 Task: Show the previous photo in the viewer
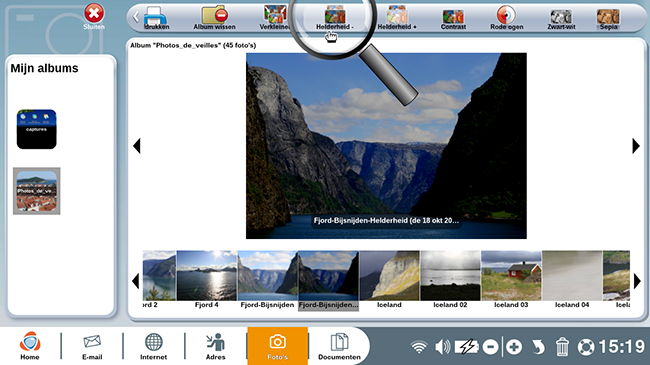coord(137,146)
